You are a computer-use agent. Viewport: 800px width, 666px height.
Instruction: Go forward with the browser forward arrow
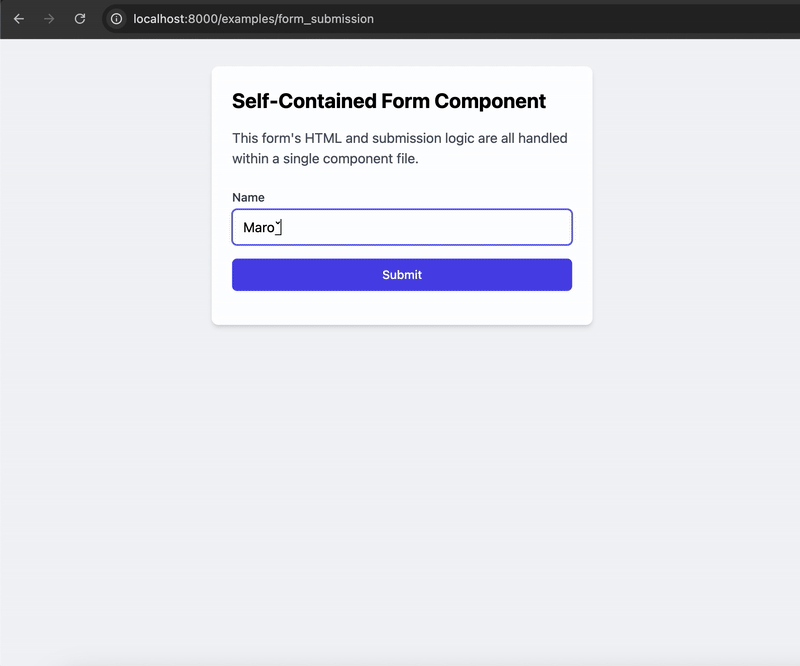point(47,18)
